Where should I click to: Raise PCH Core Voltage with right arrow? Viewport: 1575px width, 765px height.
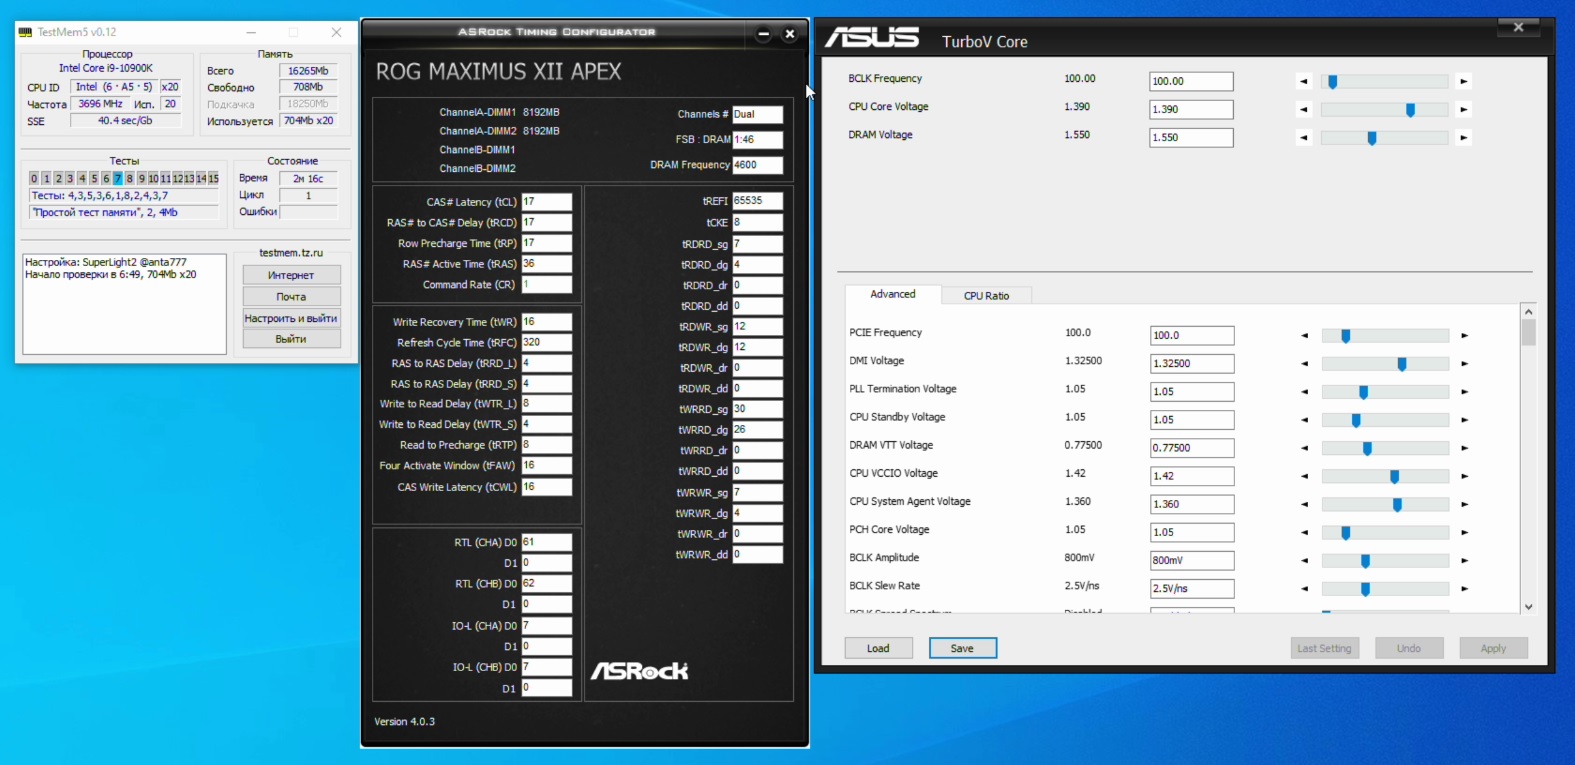point(1465,532)
